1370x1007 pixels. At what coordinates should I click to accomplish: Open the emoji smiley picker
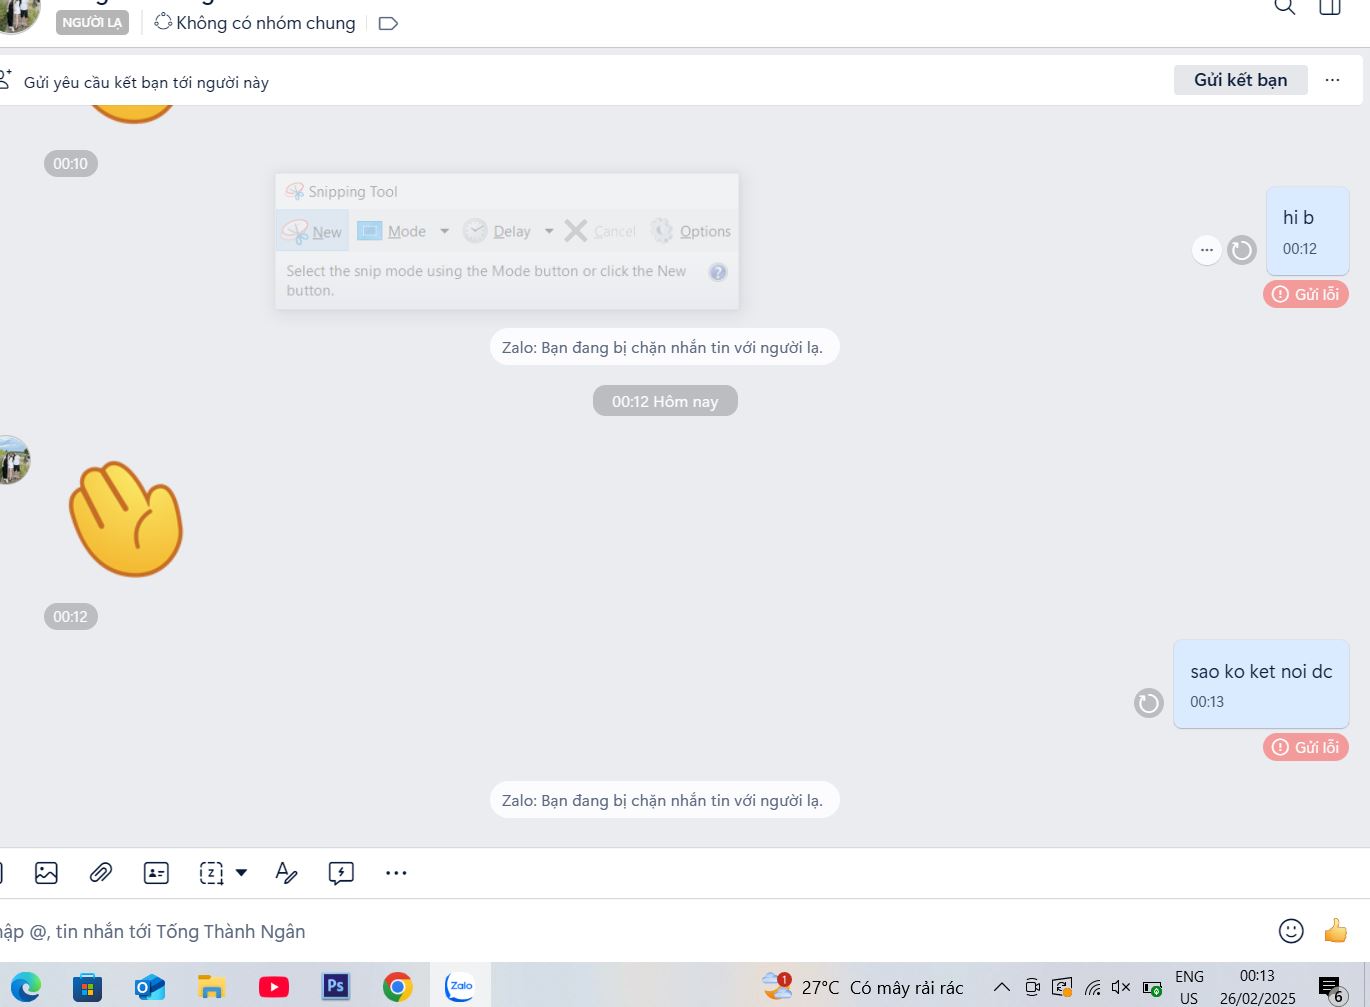coord(1291,931)
